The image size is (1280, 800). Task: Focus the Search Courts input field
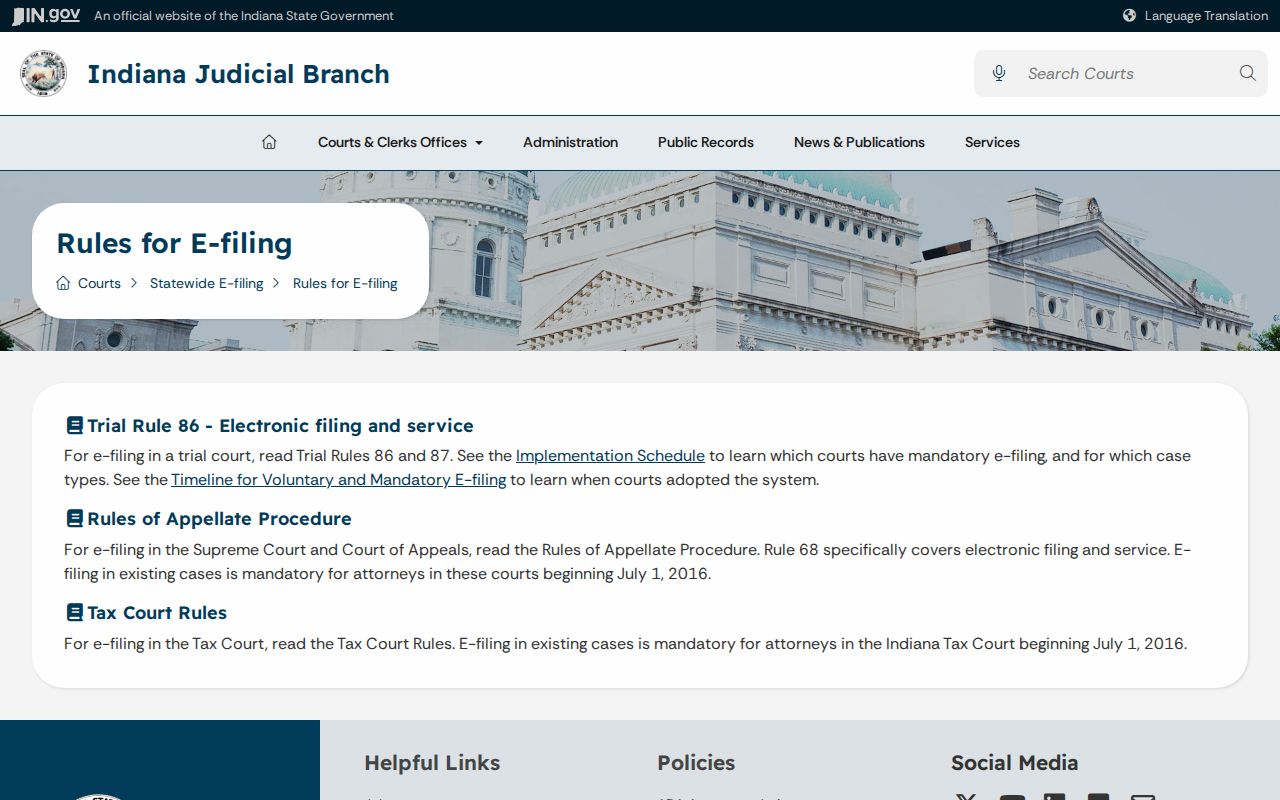(x=1120, y=73)
